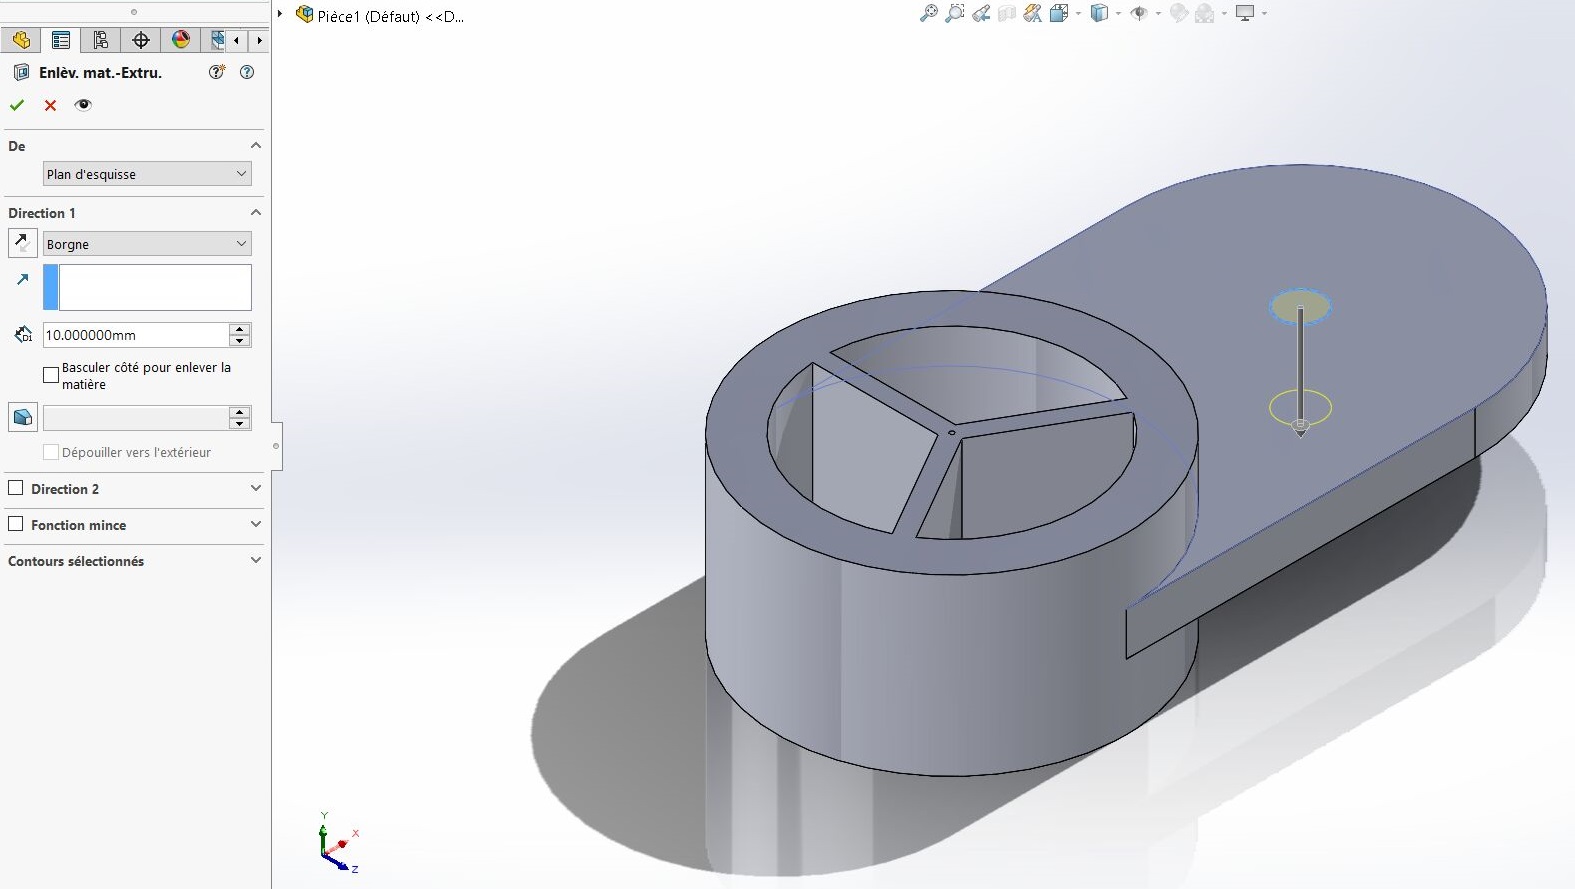Collapse the Direction 1 section
Screen dimensions: 1575x889
pyautogui.click(x=255, y=213)
